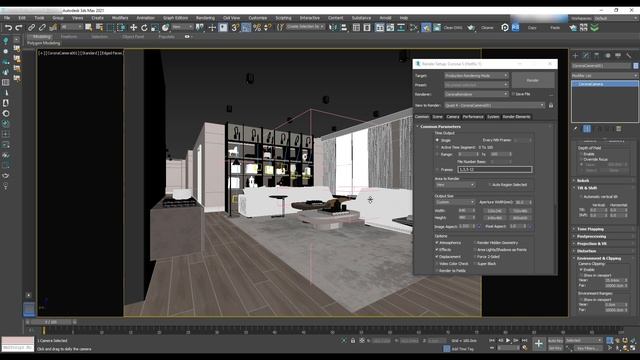The width and height of the screenshot is (640, 360).
Task: Click the Redo arrow icon
Action: click(x=19, y=27)
